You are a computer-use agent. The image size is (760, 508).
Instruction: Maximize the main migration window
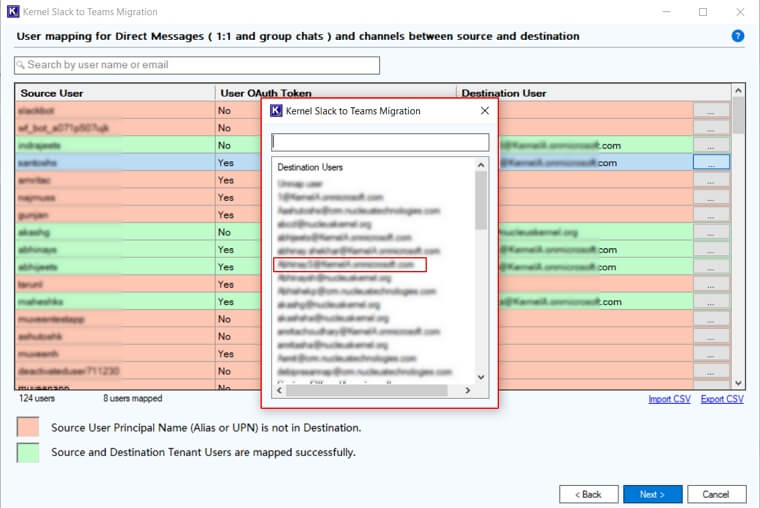coord(703,12)
